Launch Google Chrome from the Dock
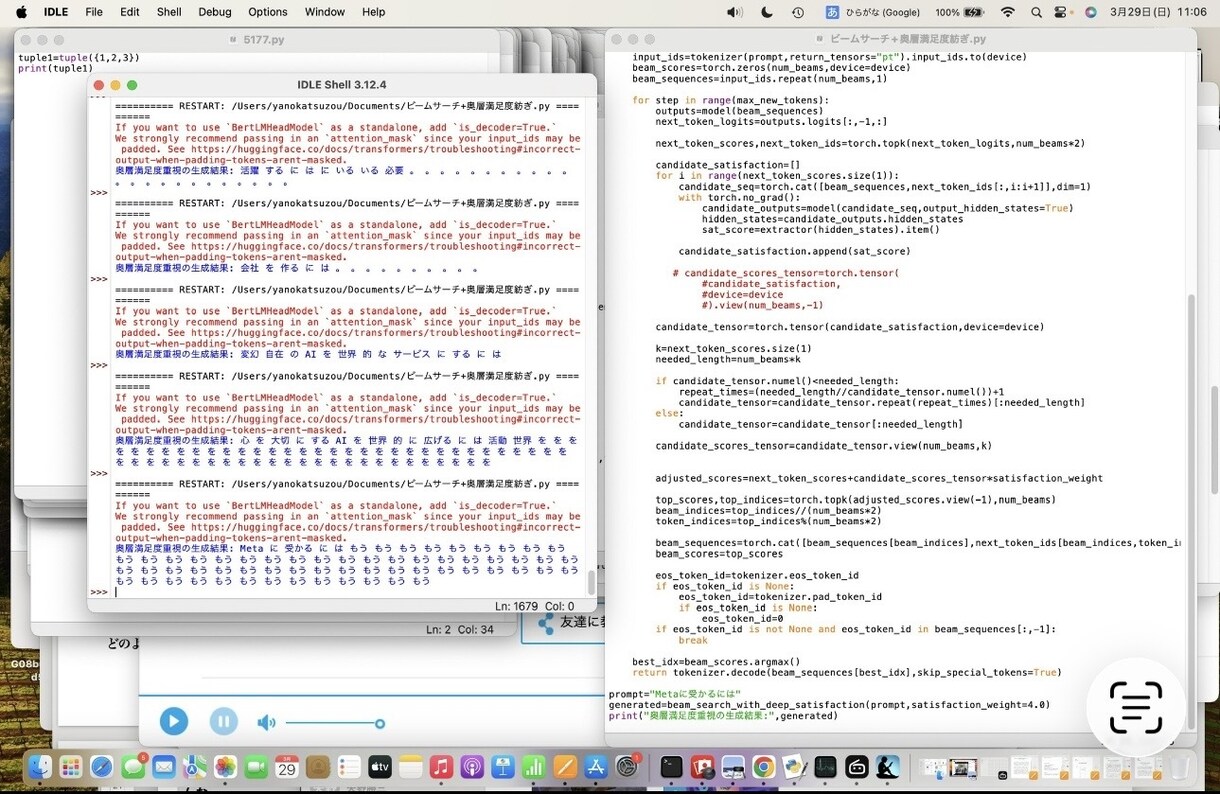 coord(764,767)
